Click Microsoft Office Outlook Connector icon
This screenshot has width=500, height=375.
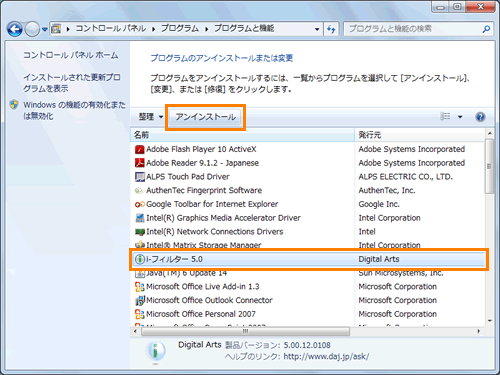click(140, 300)
